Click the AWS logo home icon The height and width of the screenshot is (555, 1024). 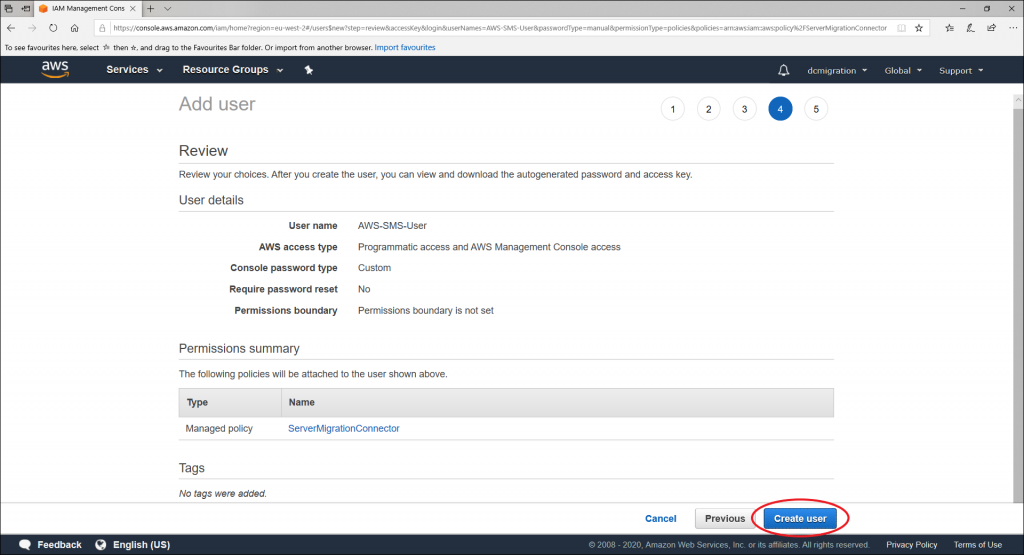pos(55,70)
